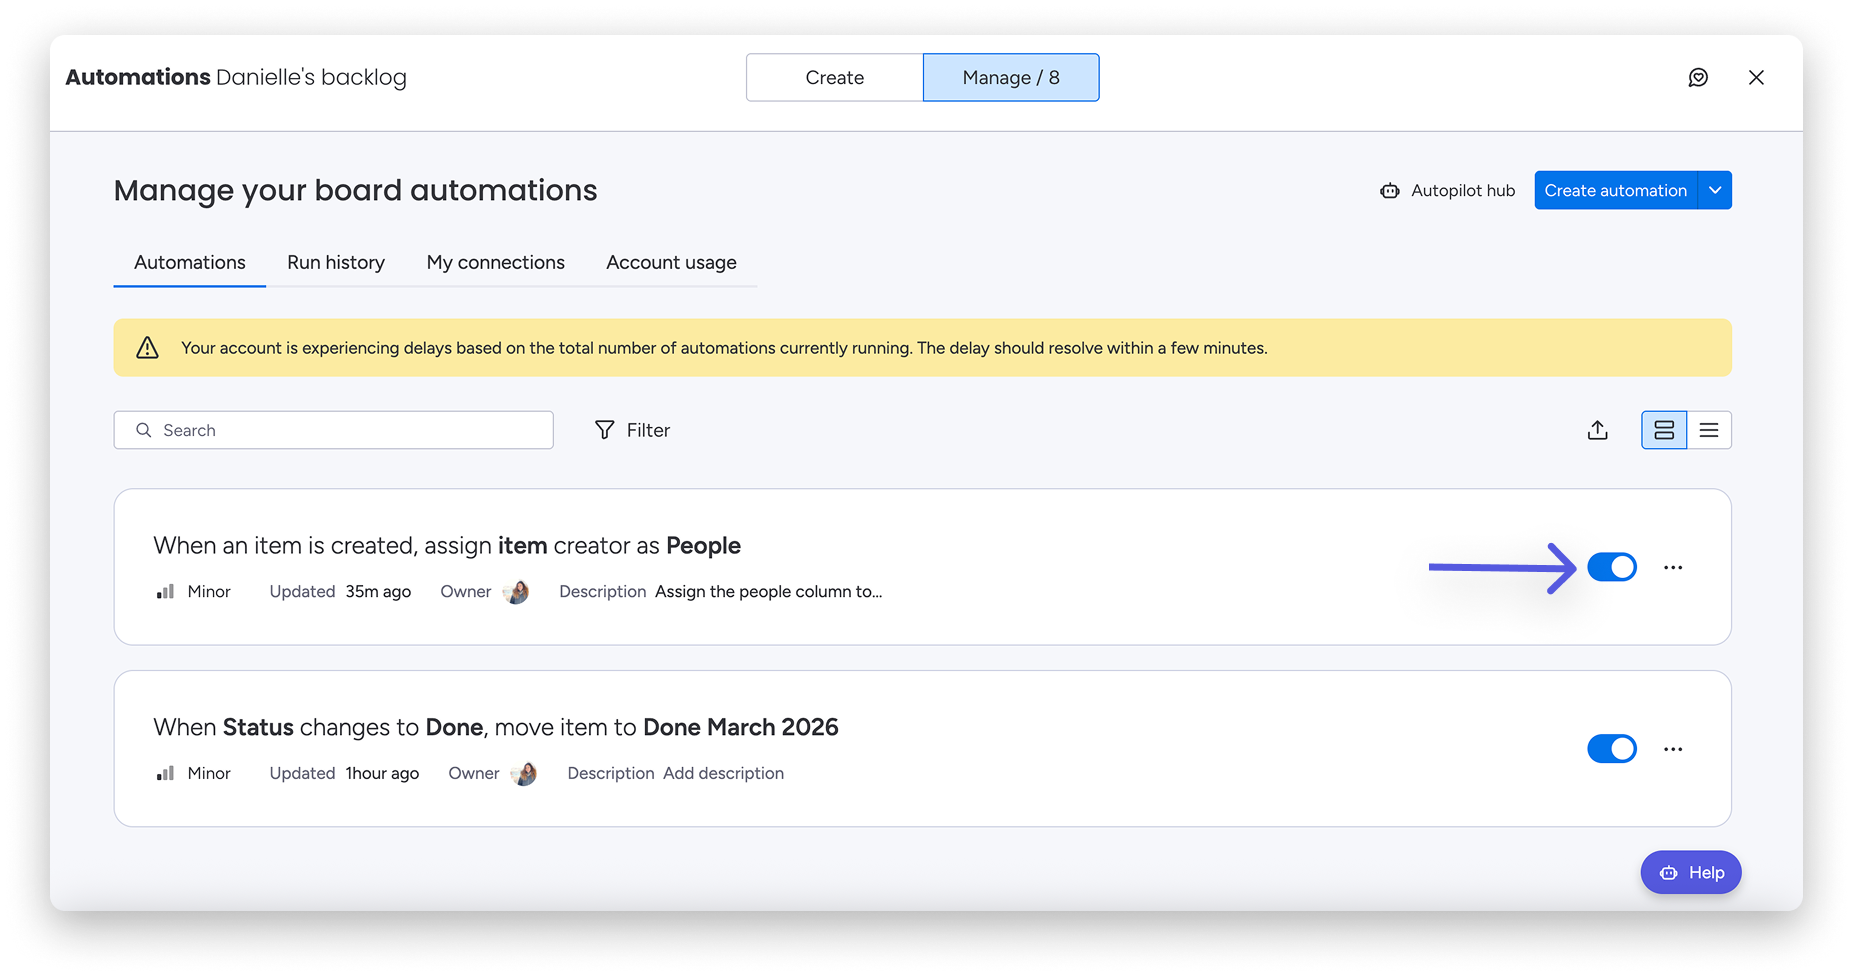Open the Automations sub-tab
Viewport: 1853px width, 976px height.
pos(190,262)
